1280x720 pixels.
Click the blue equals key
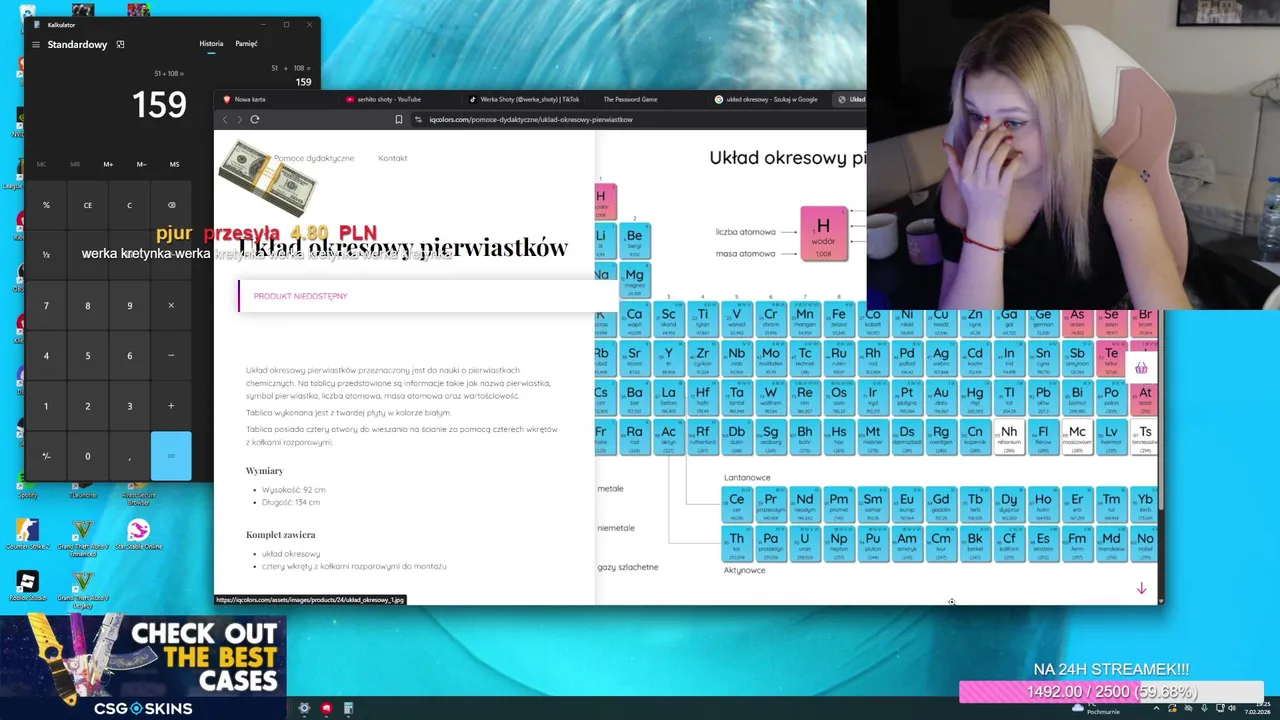[171, 456]
